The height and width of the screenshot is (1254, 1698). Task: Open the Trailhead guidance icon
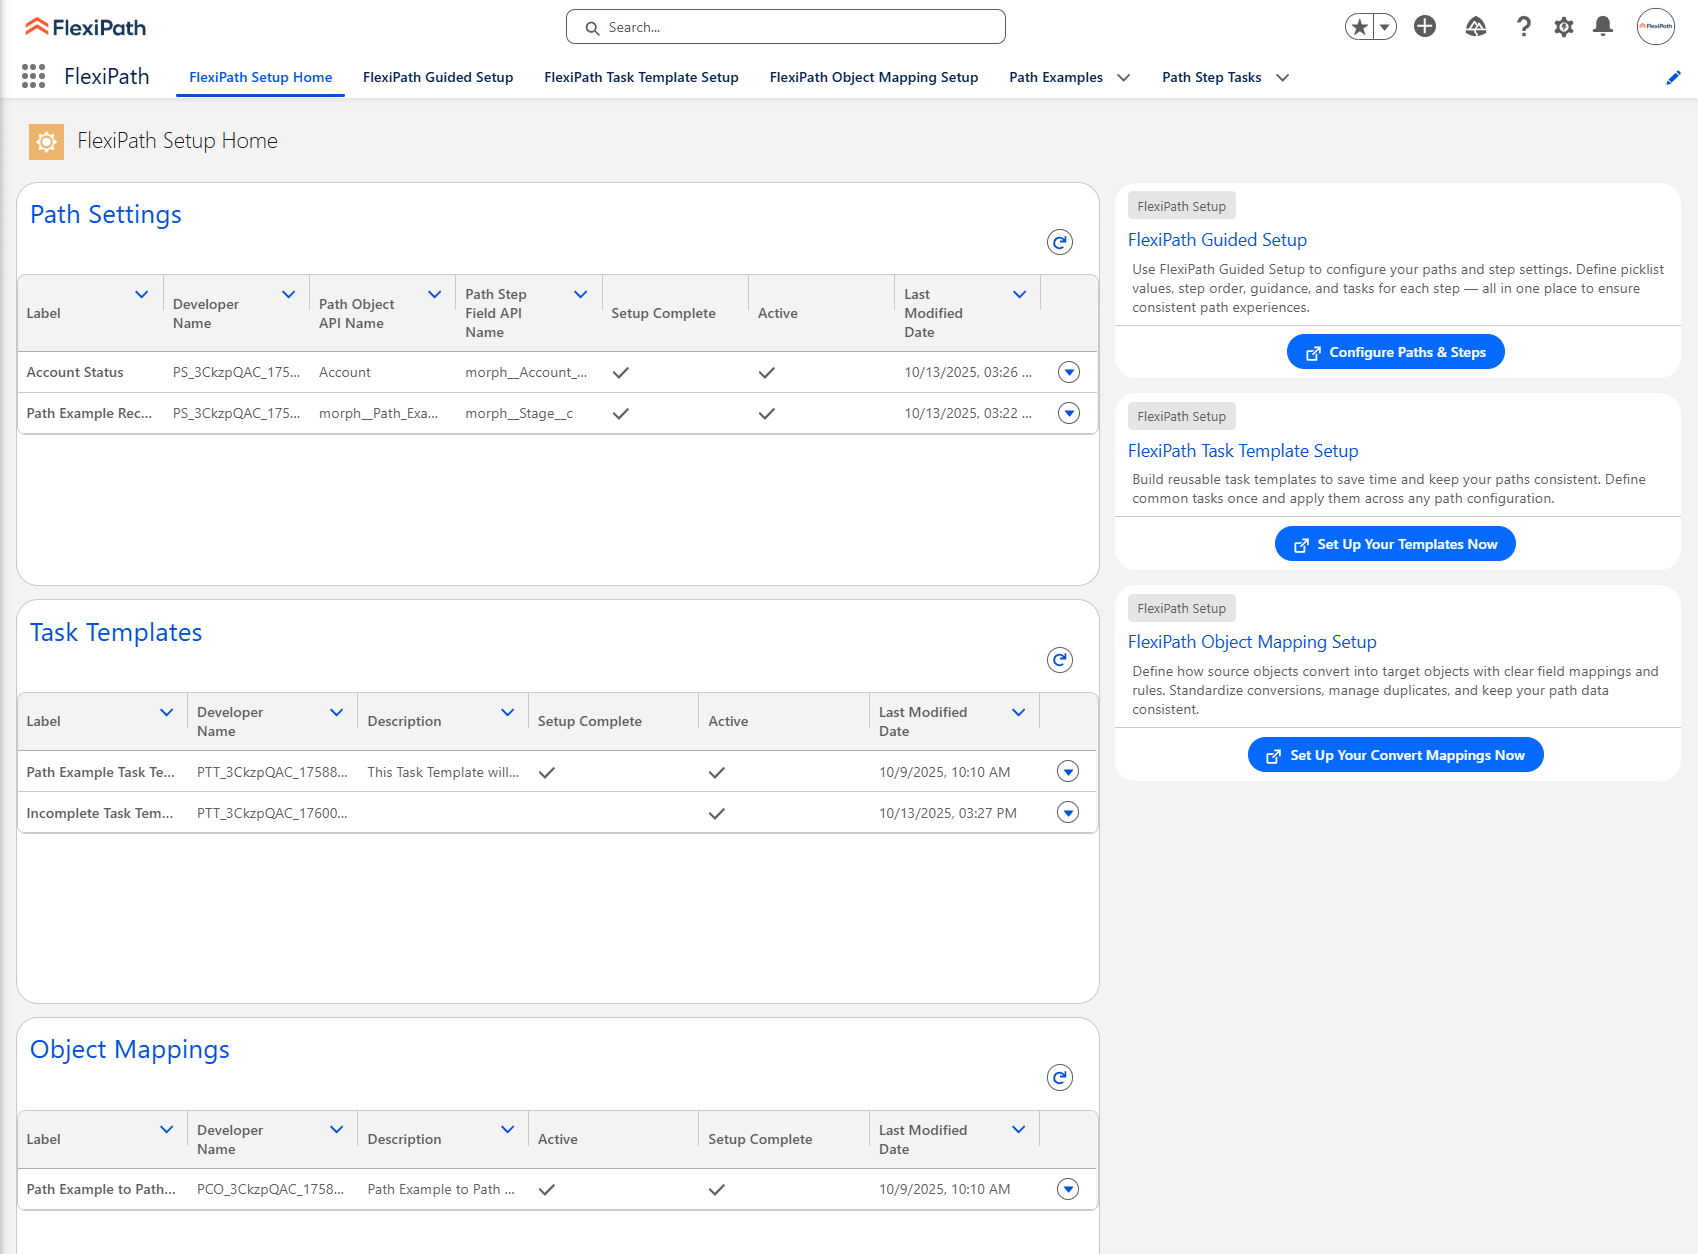point(1476,27)
